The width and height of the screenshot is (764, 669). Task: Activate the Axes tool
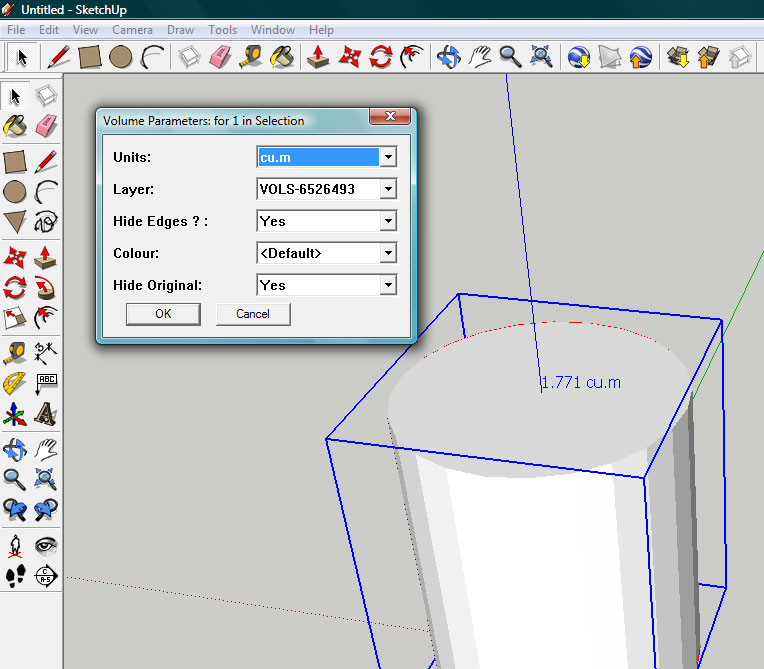pos(15,414)
